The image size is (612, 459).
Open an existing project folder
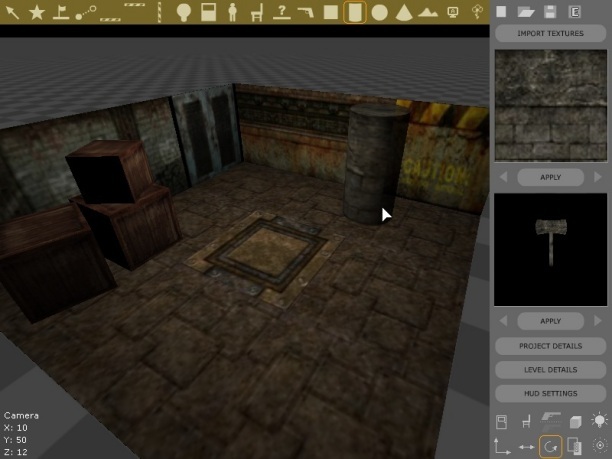tap(526, 12)
